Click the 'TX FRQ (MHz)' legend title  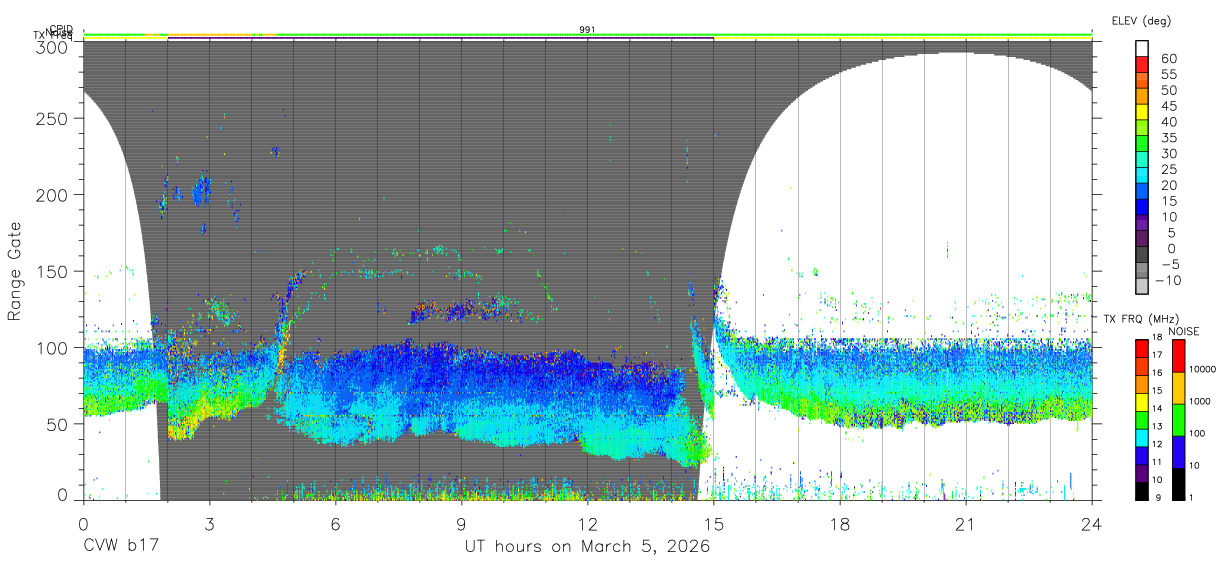(x=1140, y=319)
